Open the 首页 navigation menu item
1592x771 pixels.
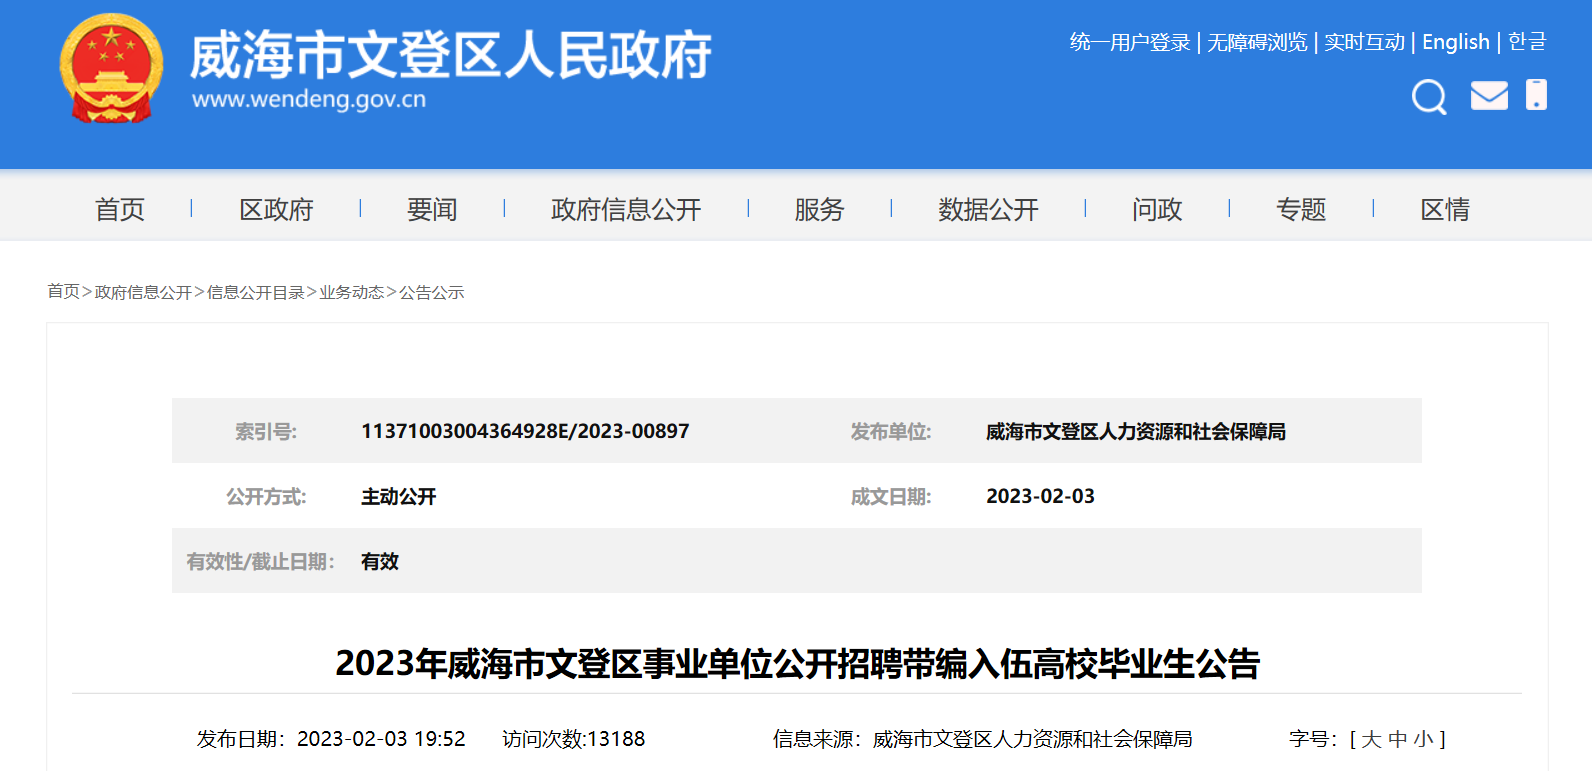(120, 210)
